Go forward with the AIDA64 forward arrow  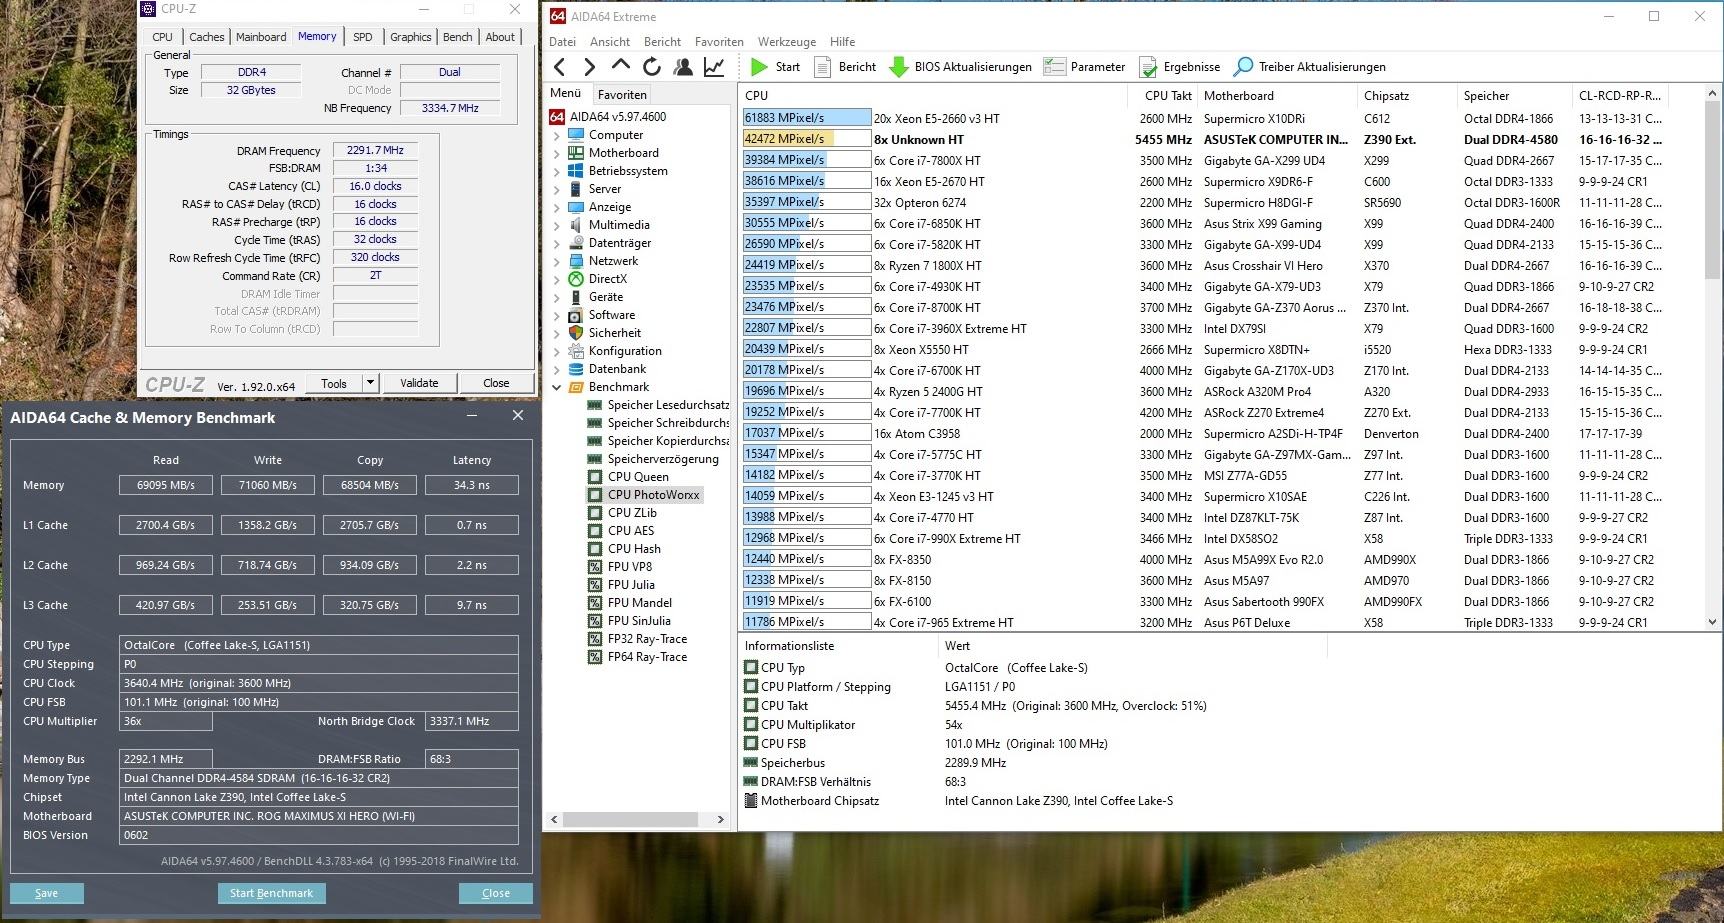590,67
